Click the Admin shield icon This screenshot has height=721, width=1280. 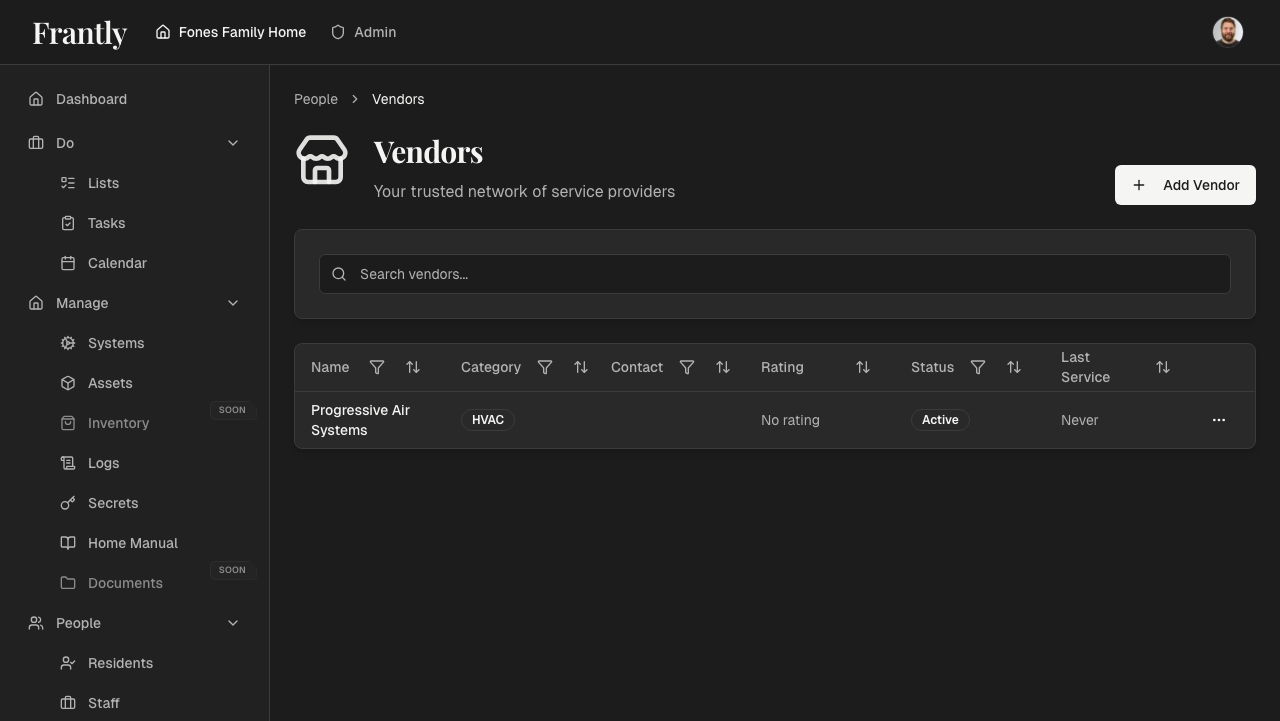(337, 32)
